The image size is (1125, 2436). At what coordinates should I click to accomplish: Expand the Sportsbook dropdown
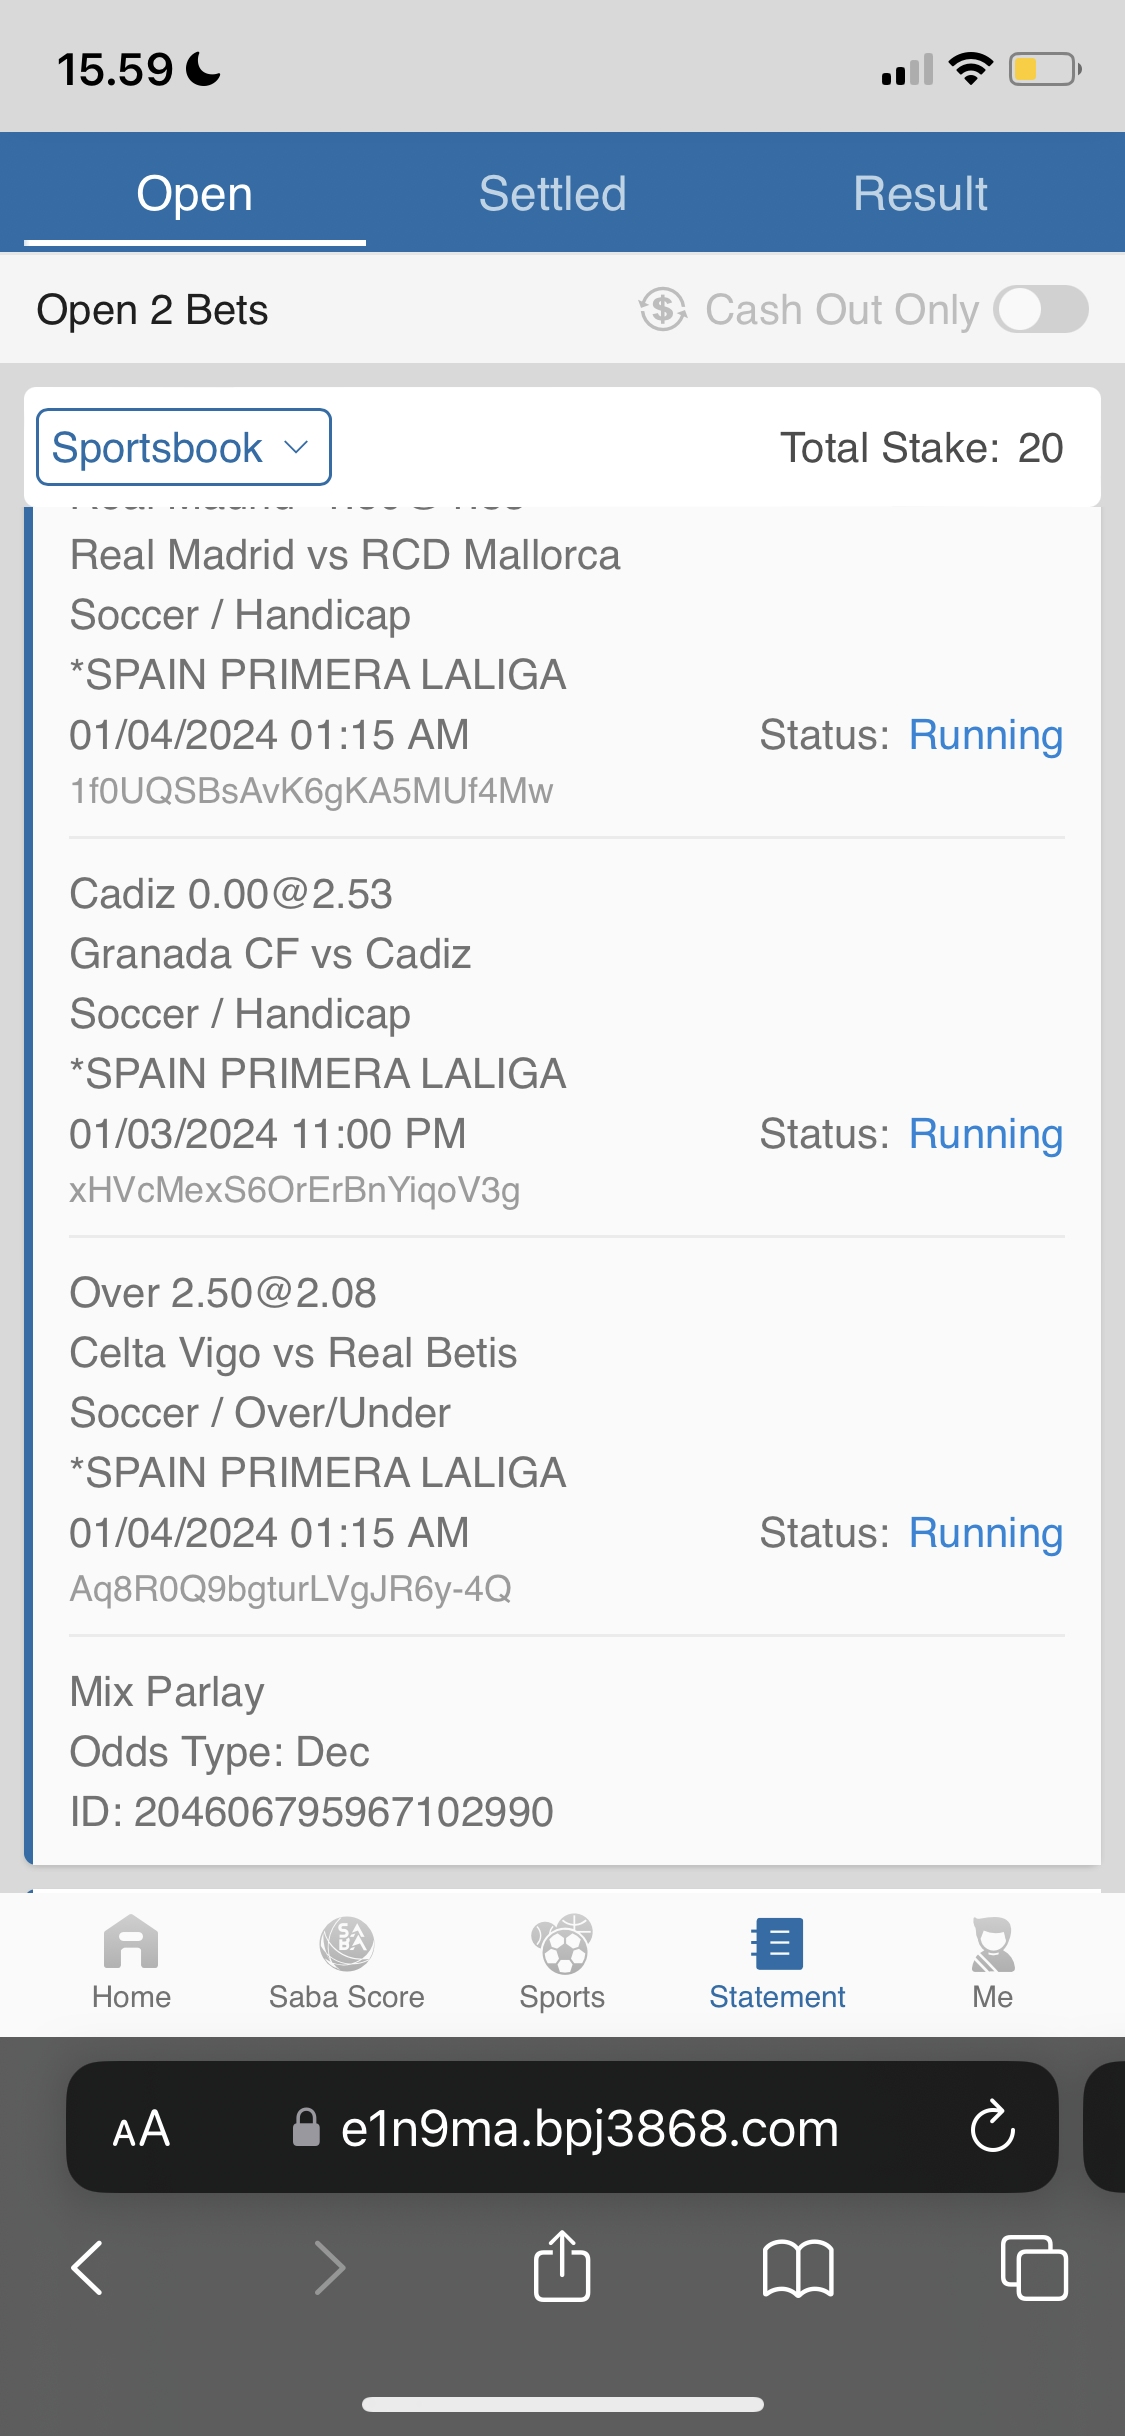tap(184, 447)
